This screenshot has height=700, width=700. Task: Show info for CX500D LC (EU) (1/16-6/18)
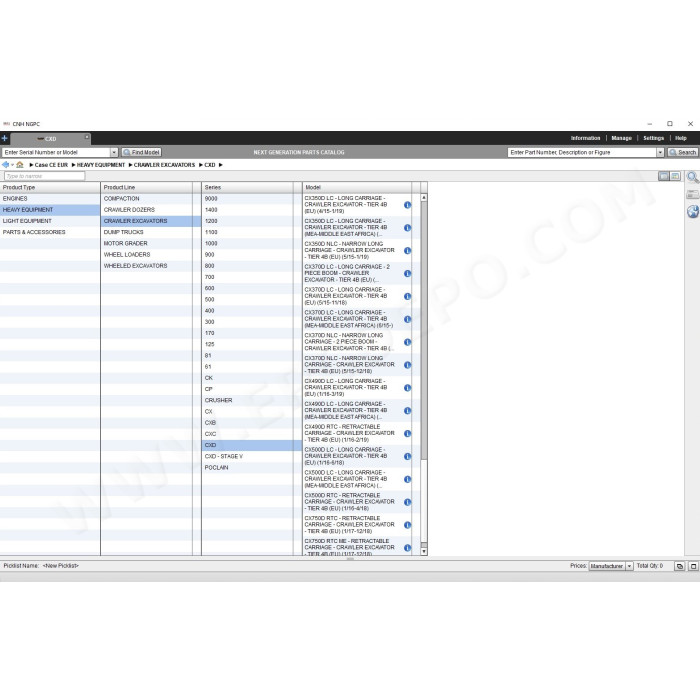tap(408, 456)
